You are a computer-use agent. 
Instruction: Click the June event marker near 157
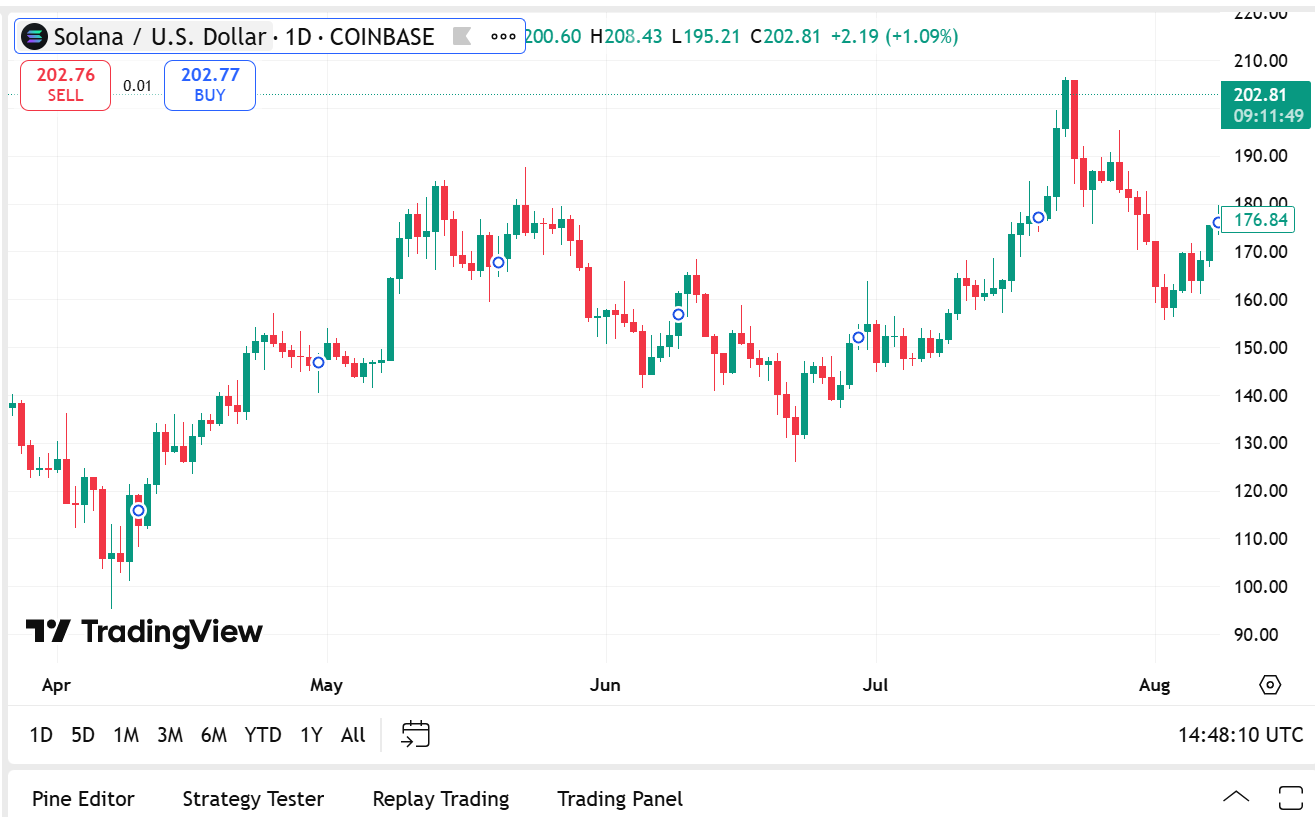[678, 314]
